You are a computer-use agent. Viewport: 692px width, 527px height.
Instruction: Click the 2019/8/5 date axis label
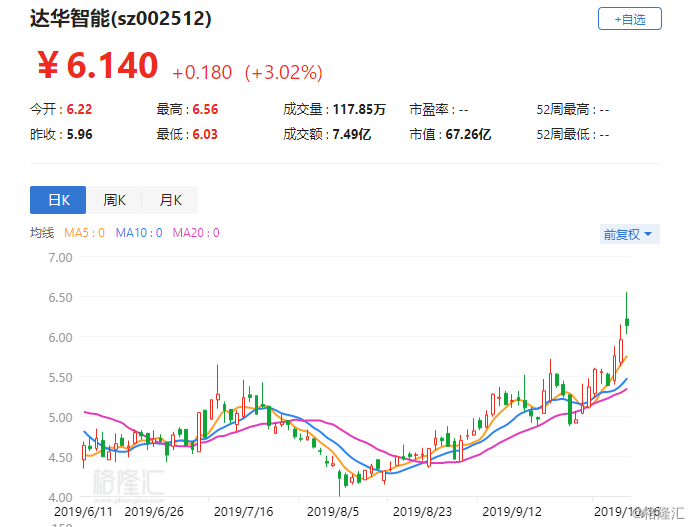(x=333, y=512)
